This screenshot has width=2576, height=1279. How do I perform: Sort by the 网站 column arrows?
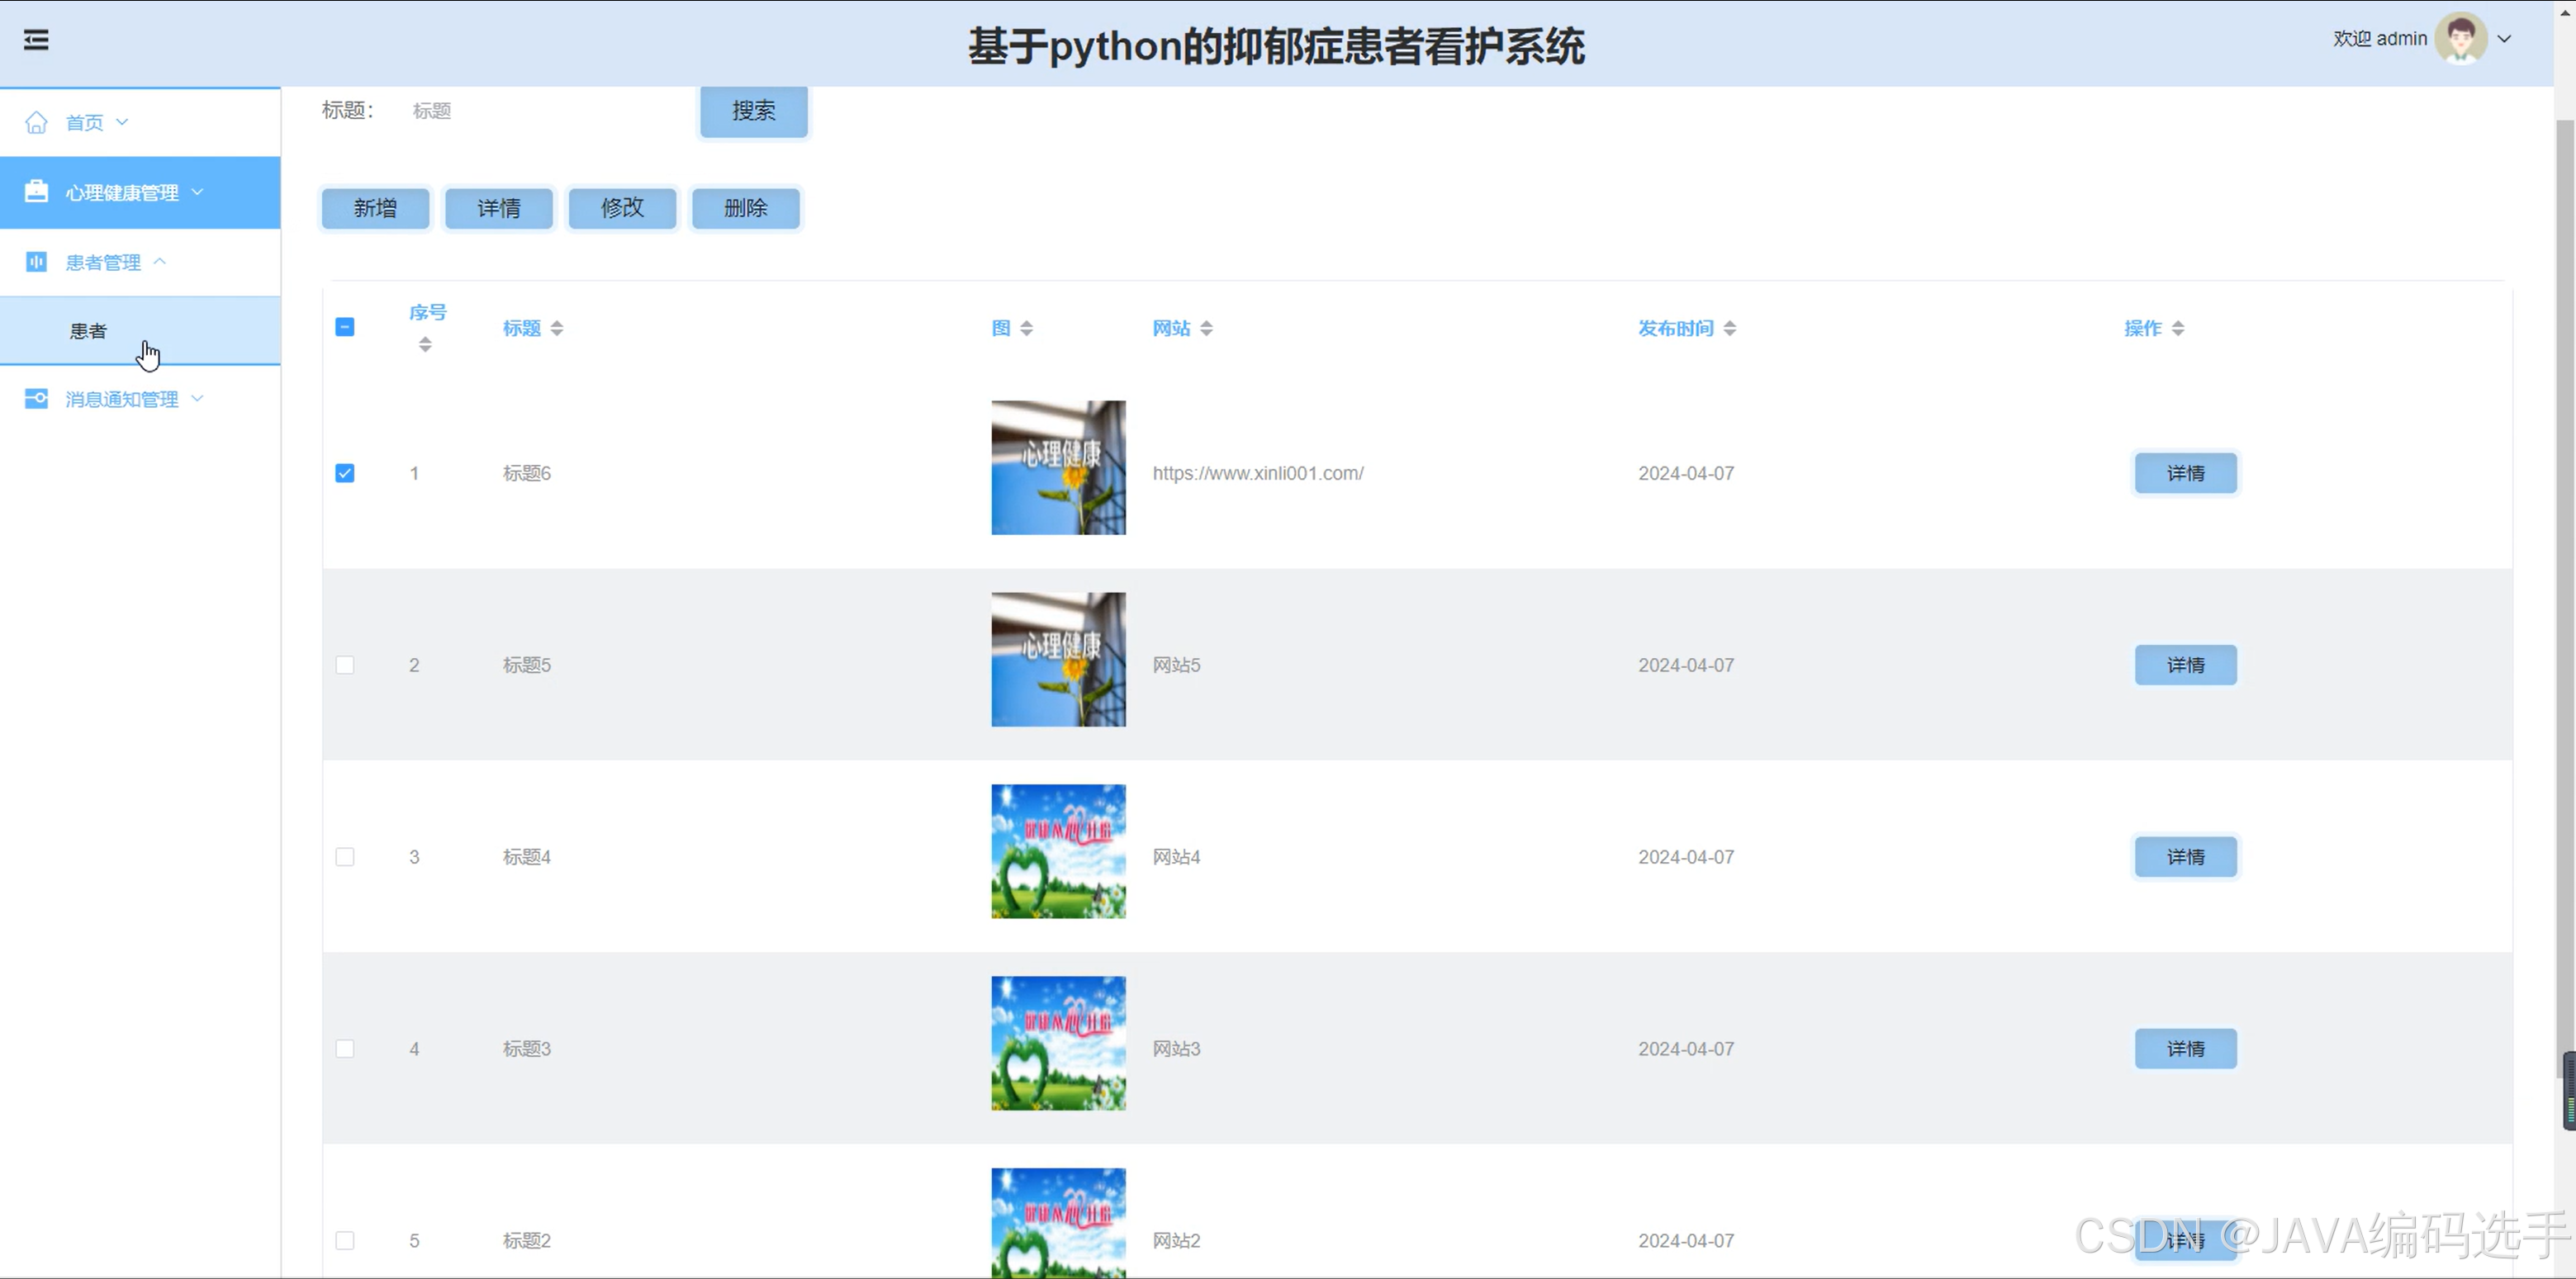1207,328
